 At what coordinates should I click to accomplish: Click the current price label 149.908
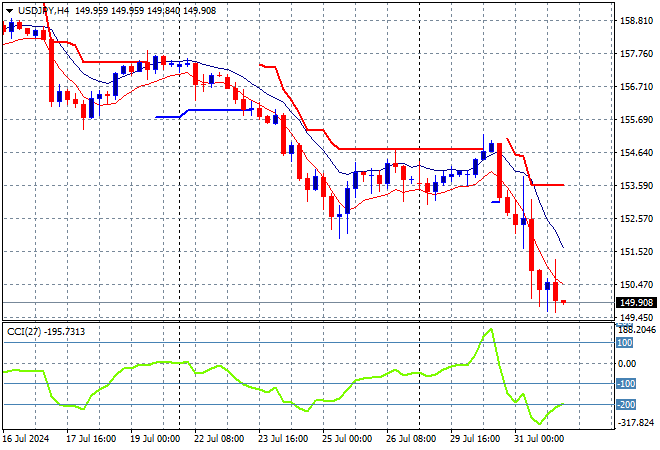tap(636, 303)
